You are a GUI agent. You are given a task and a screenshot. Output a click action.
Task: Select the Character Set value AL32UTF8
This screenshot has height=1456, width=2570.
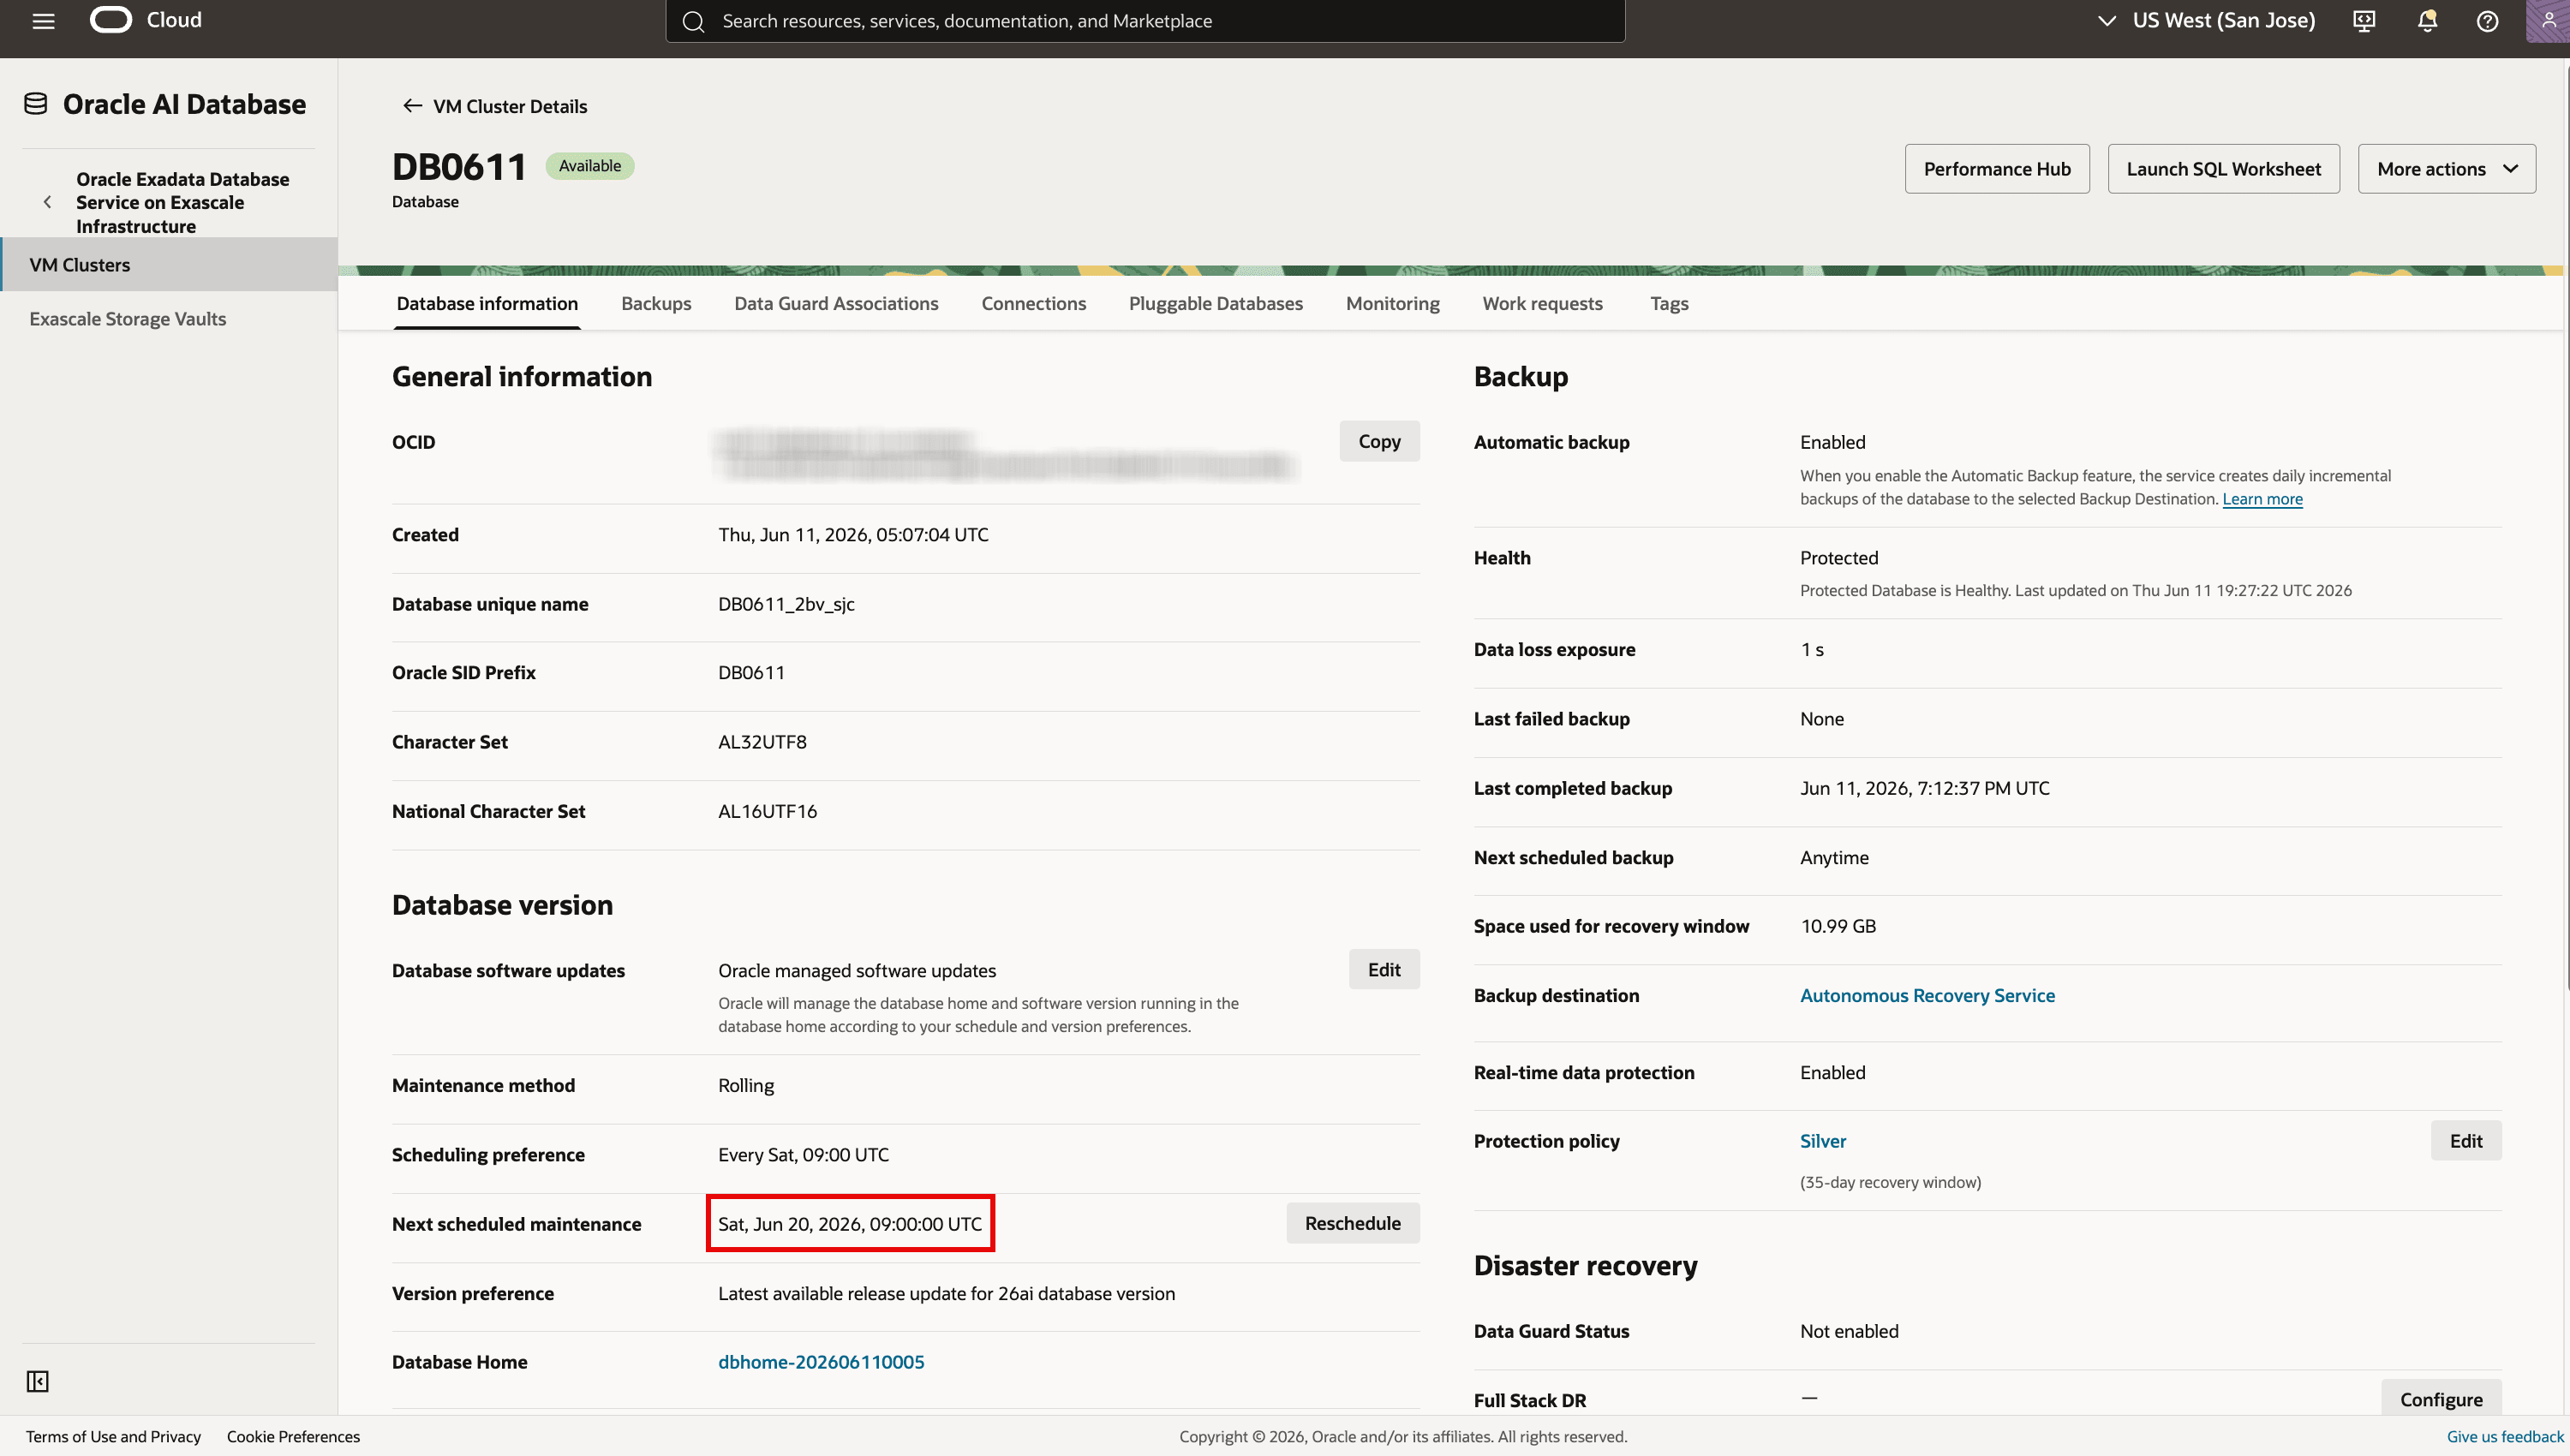pyautogui.click(x=762, y=742)
